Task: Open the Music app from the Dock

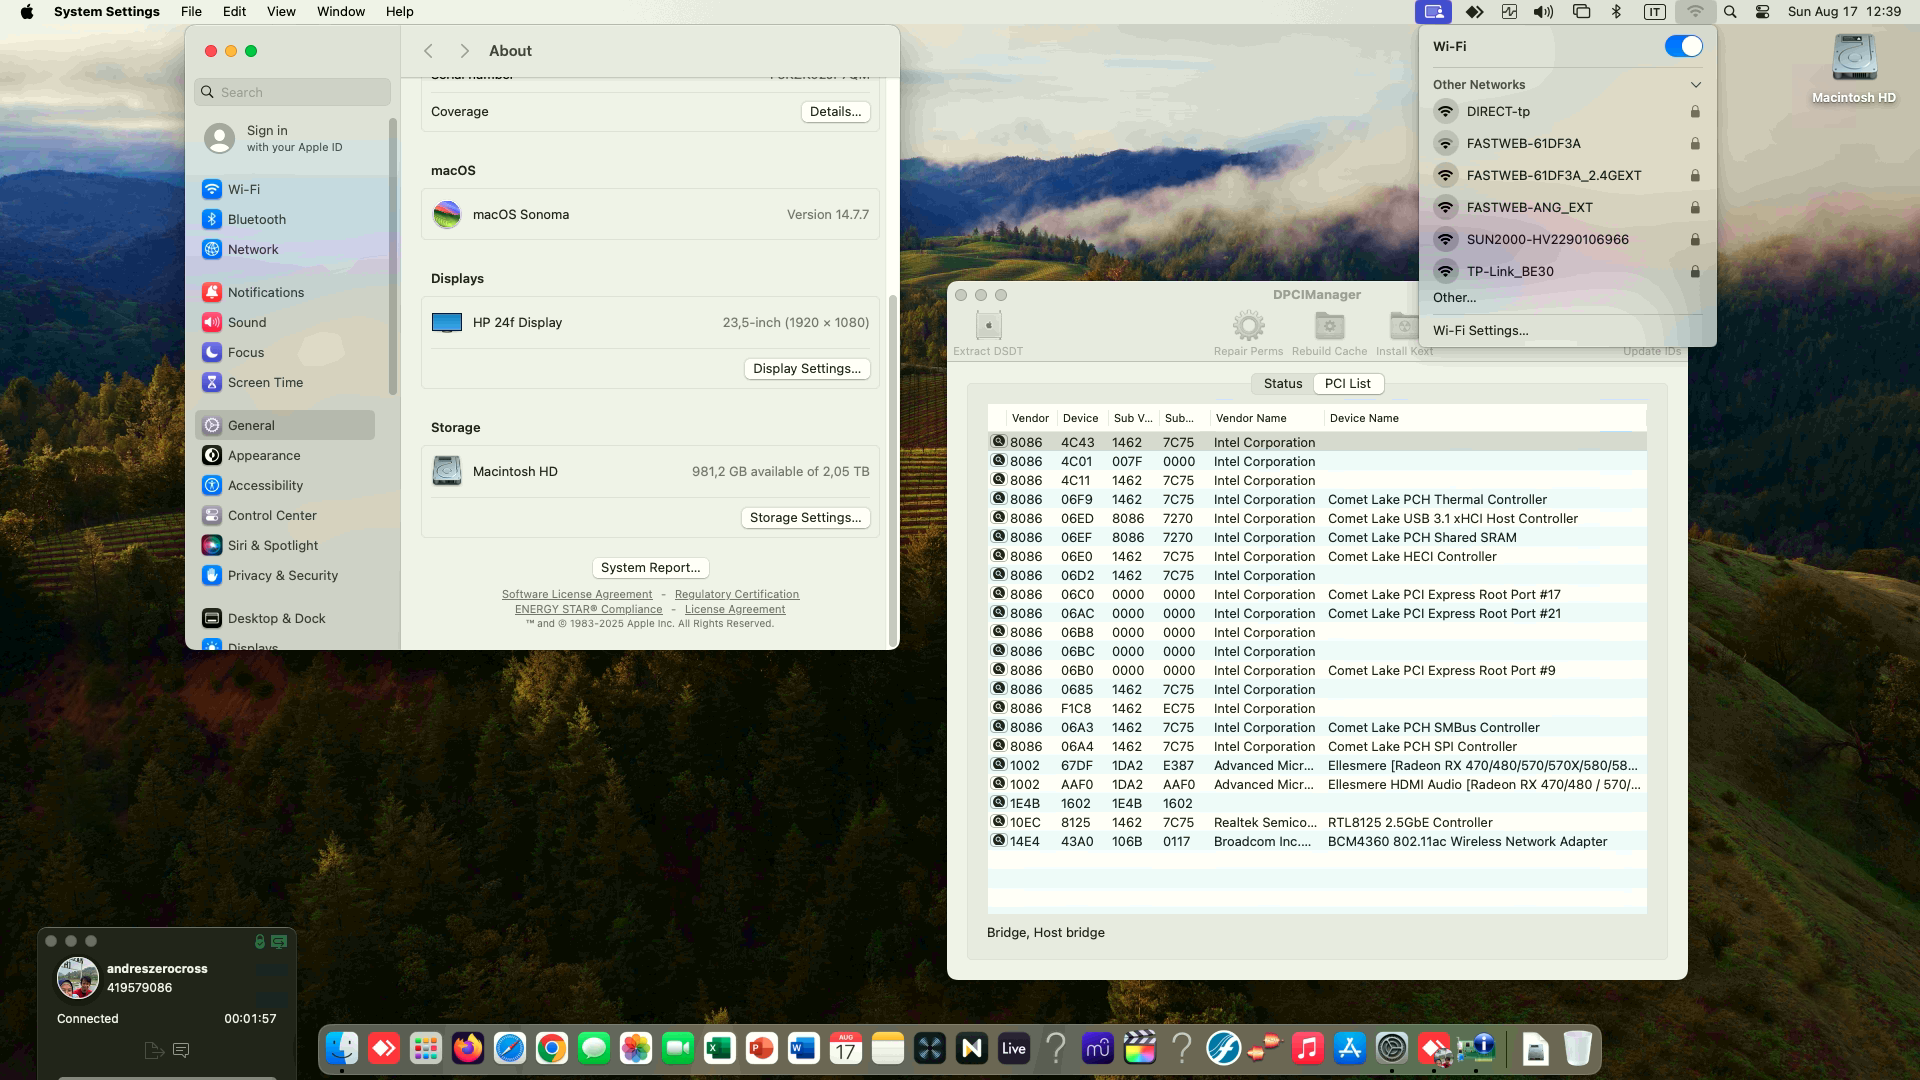Action: (x=1308, y=1048)
